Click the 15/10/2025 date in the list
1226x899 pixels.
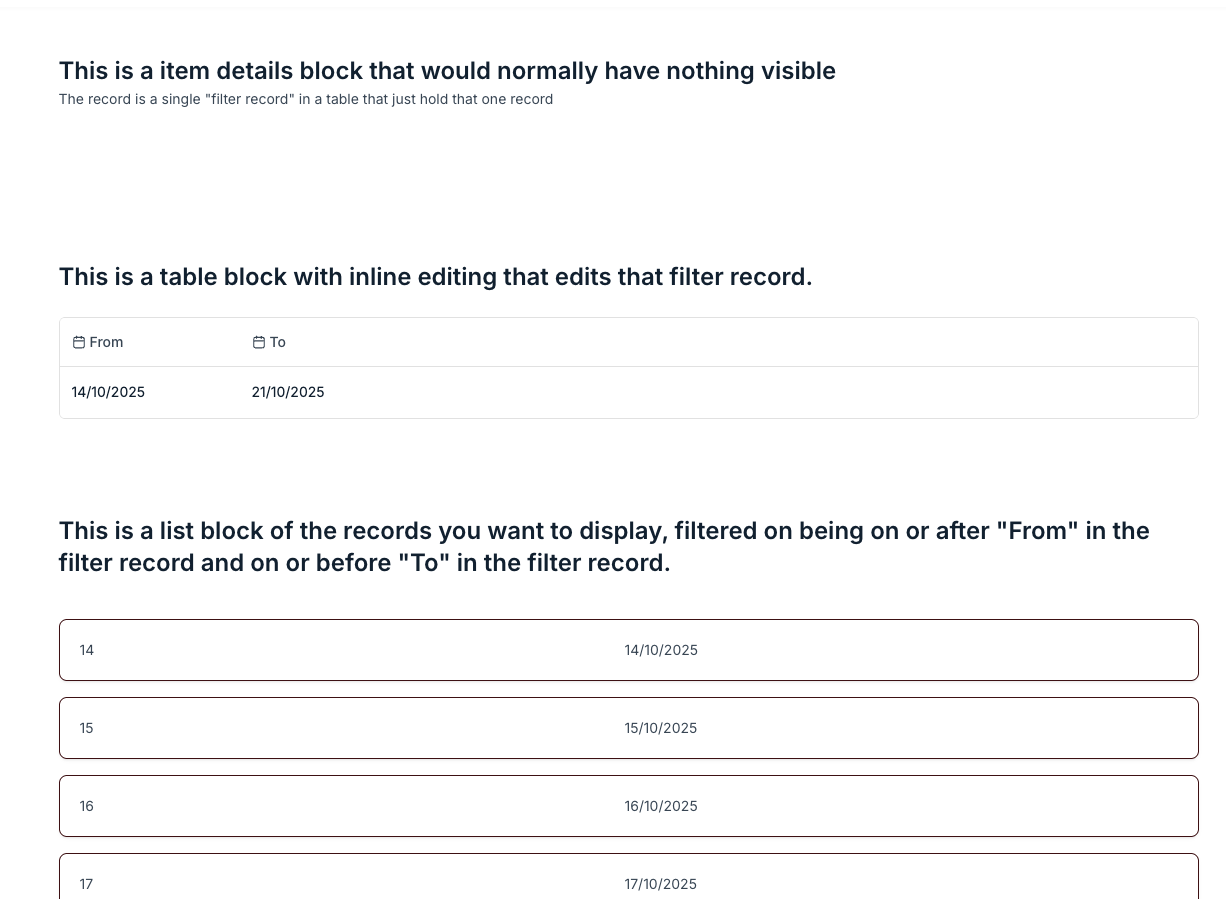click(x=661, y=728)
